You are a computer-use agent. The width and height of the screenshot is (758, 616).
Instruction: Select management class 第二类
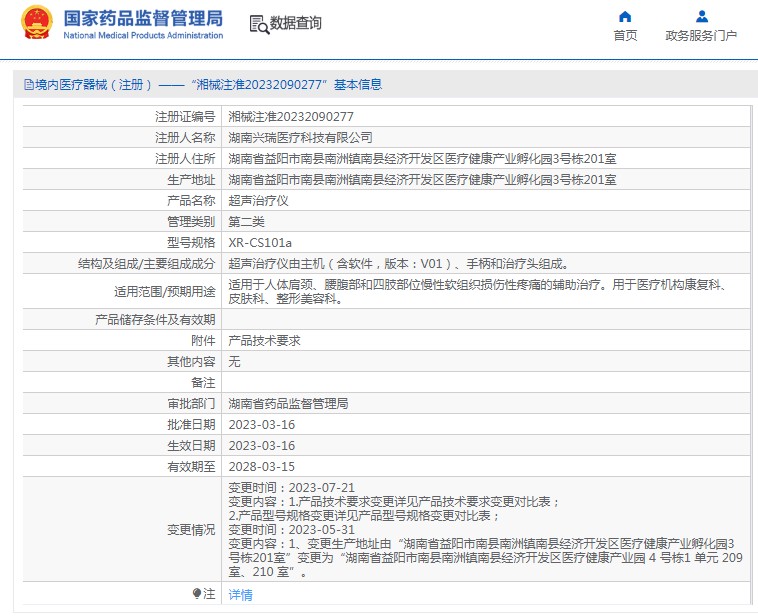click(x=246, y=221)
